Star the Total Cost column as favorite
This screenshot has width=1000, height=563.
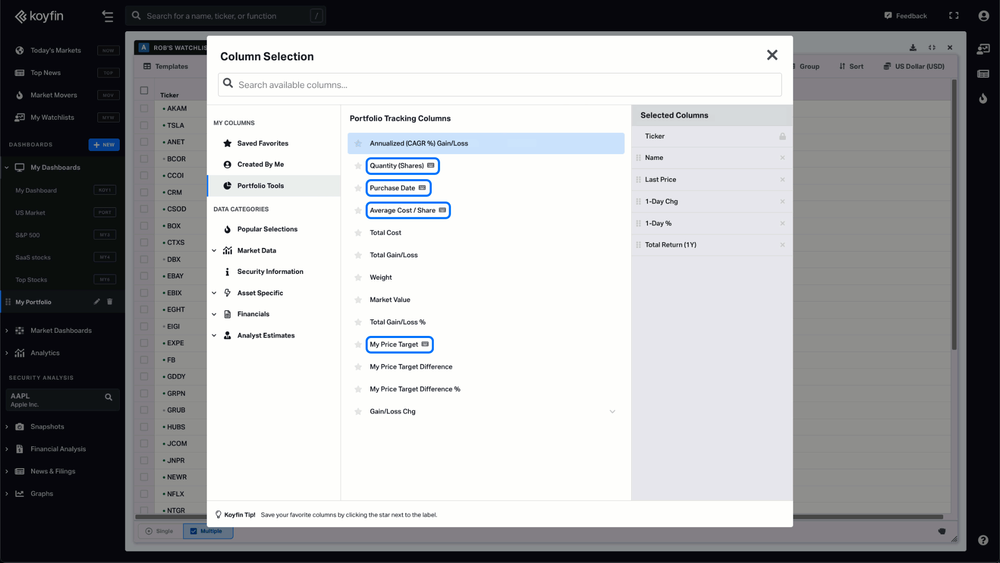(x=358, y=233)
